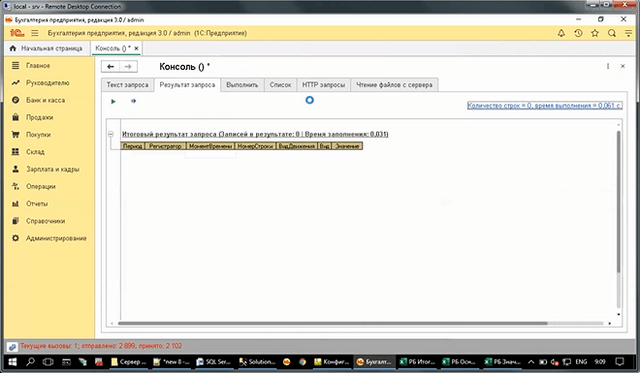Open the main hamburger menu next to 1C logo
Viewport: 640px width, 373px height.
[35, 33]
